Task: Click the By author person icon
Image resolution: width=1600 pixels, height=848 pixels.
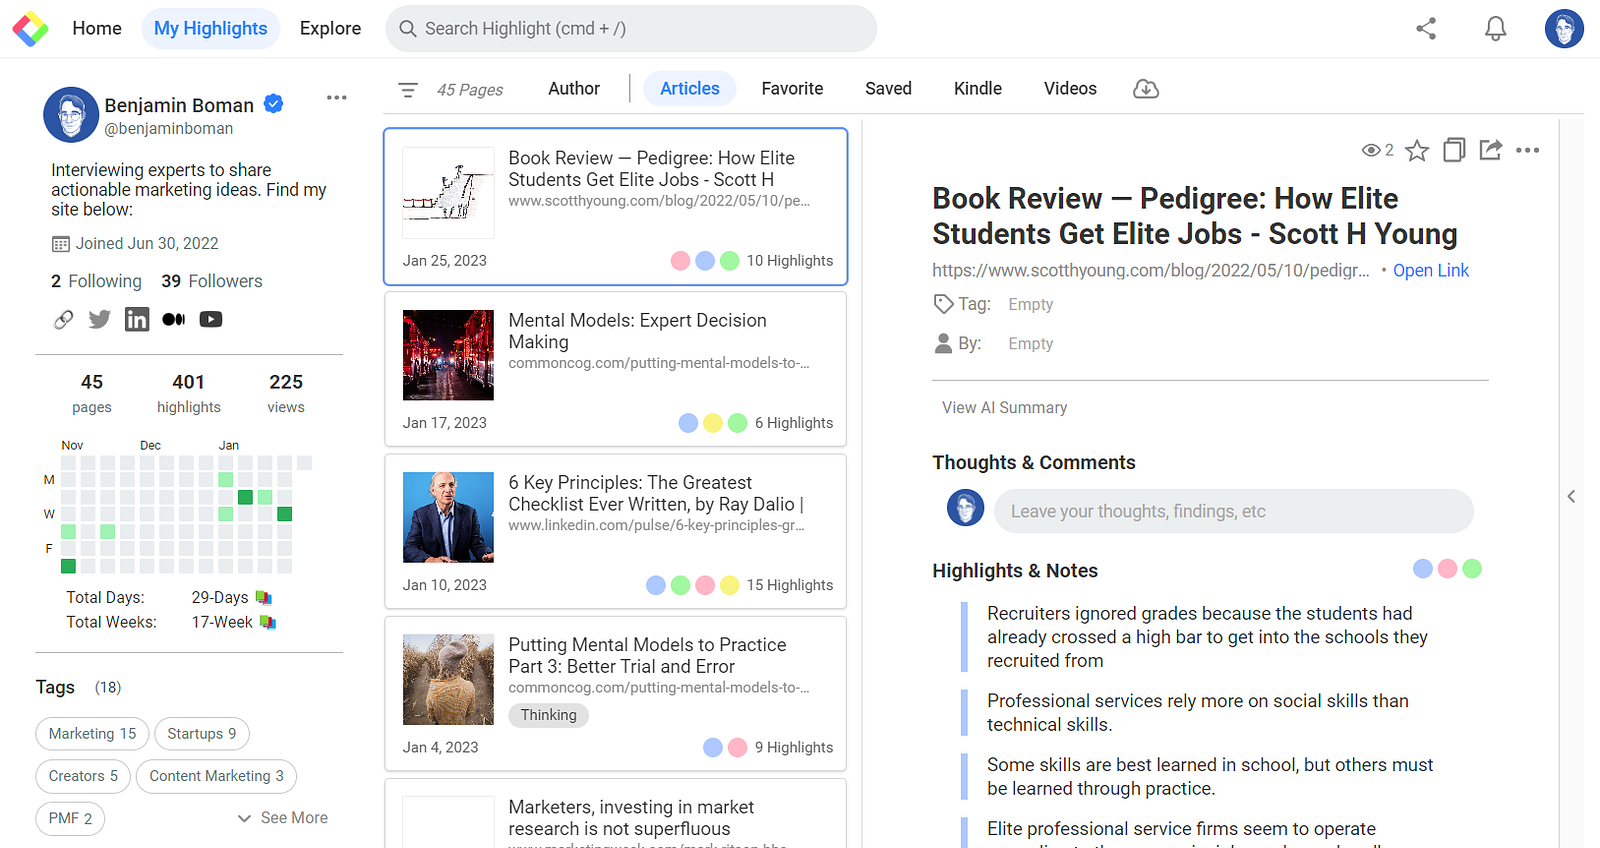Action: (943, 343)
